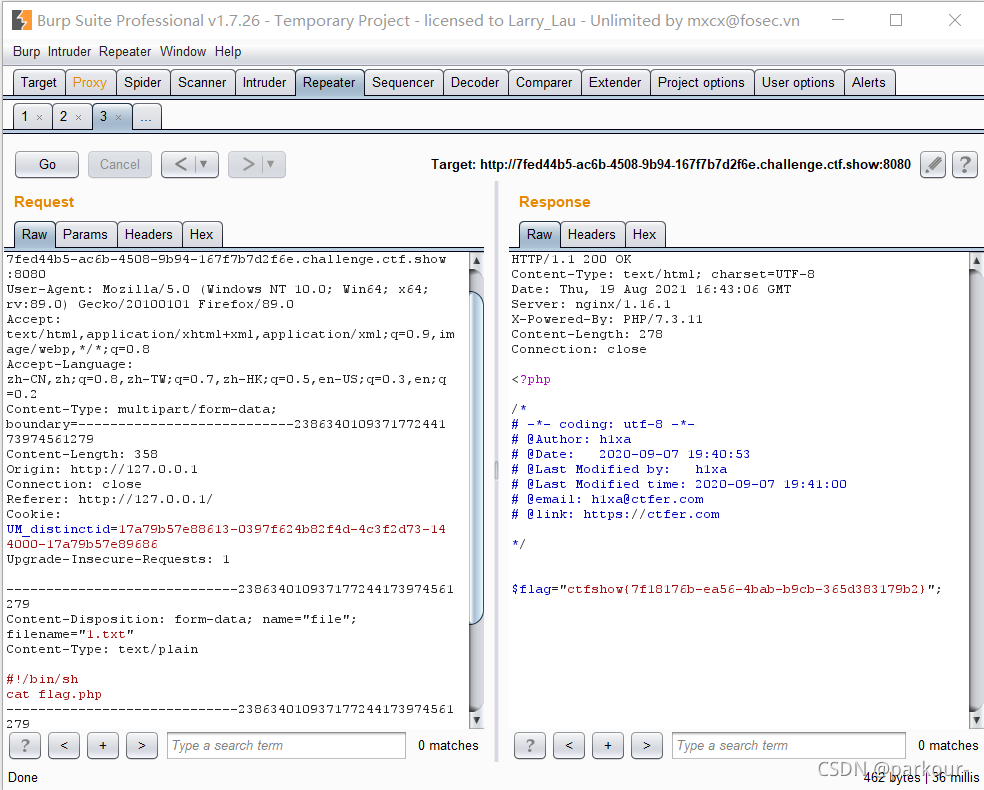Open the Repeater help question-mark icon
Screen dimensions: 984x790
(x=965, y=164)
